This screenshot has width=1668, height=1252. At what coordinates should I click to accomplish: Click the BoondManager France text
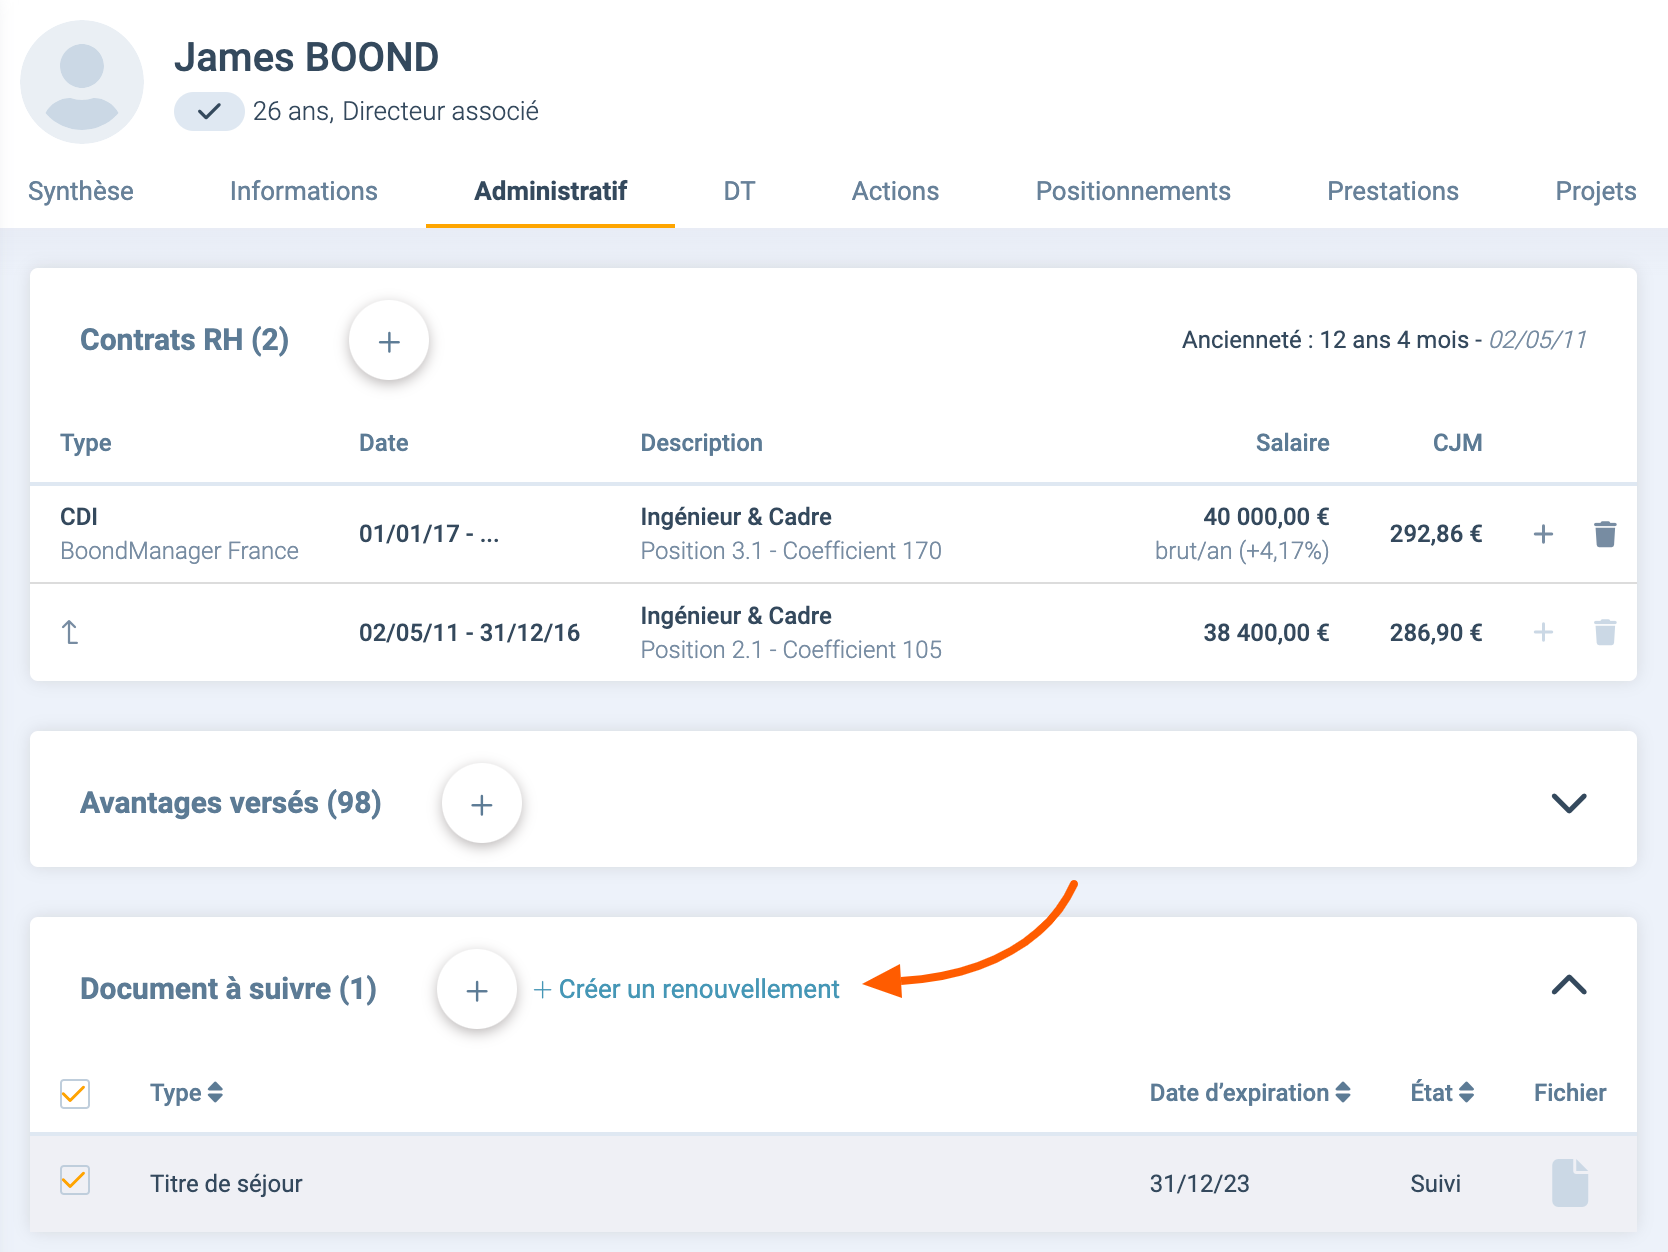coord(179,551)
